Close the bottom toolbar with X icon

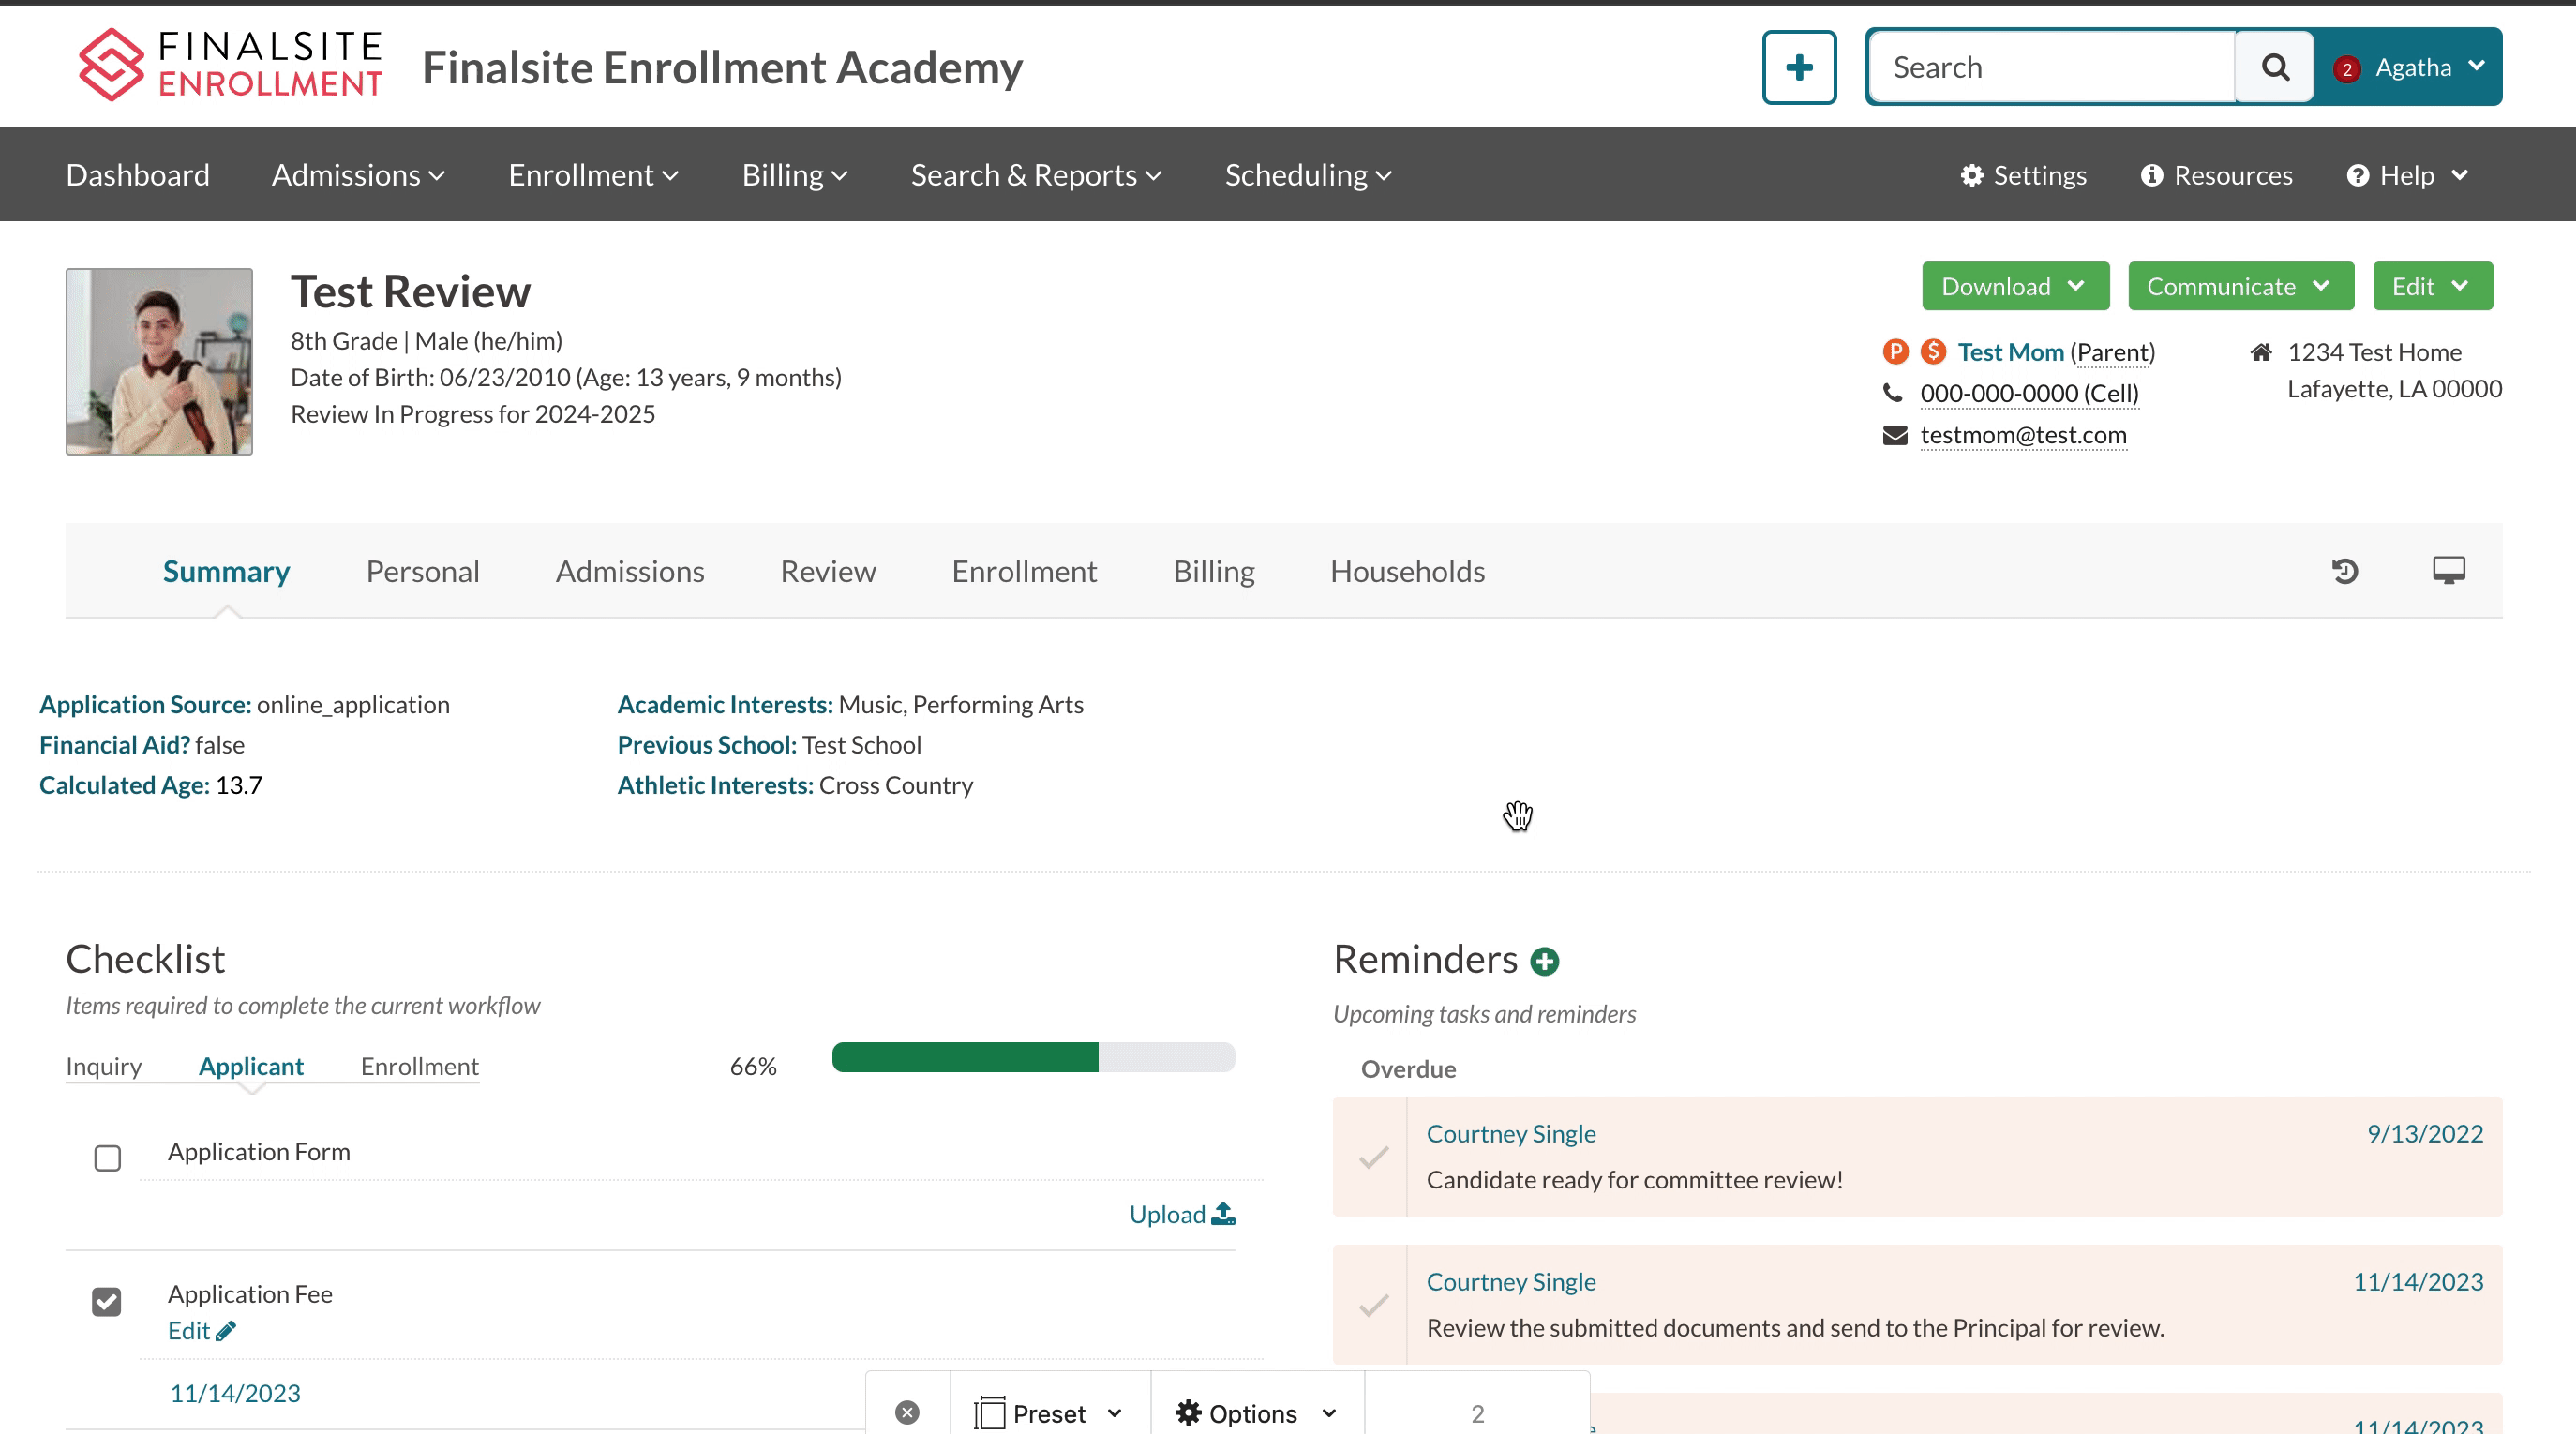click(x=907, y=1412)
